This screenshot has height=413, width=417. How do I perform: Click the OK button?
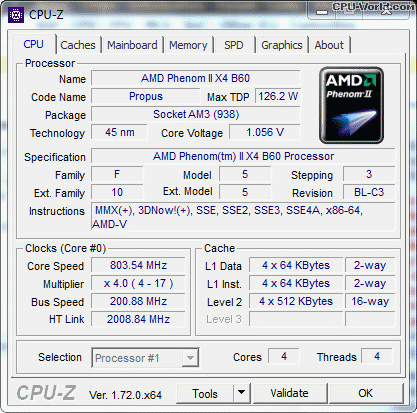point(365,393)
